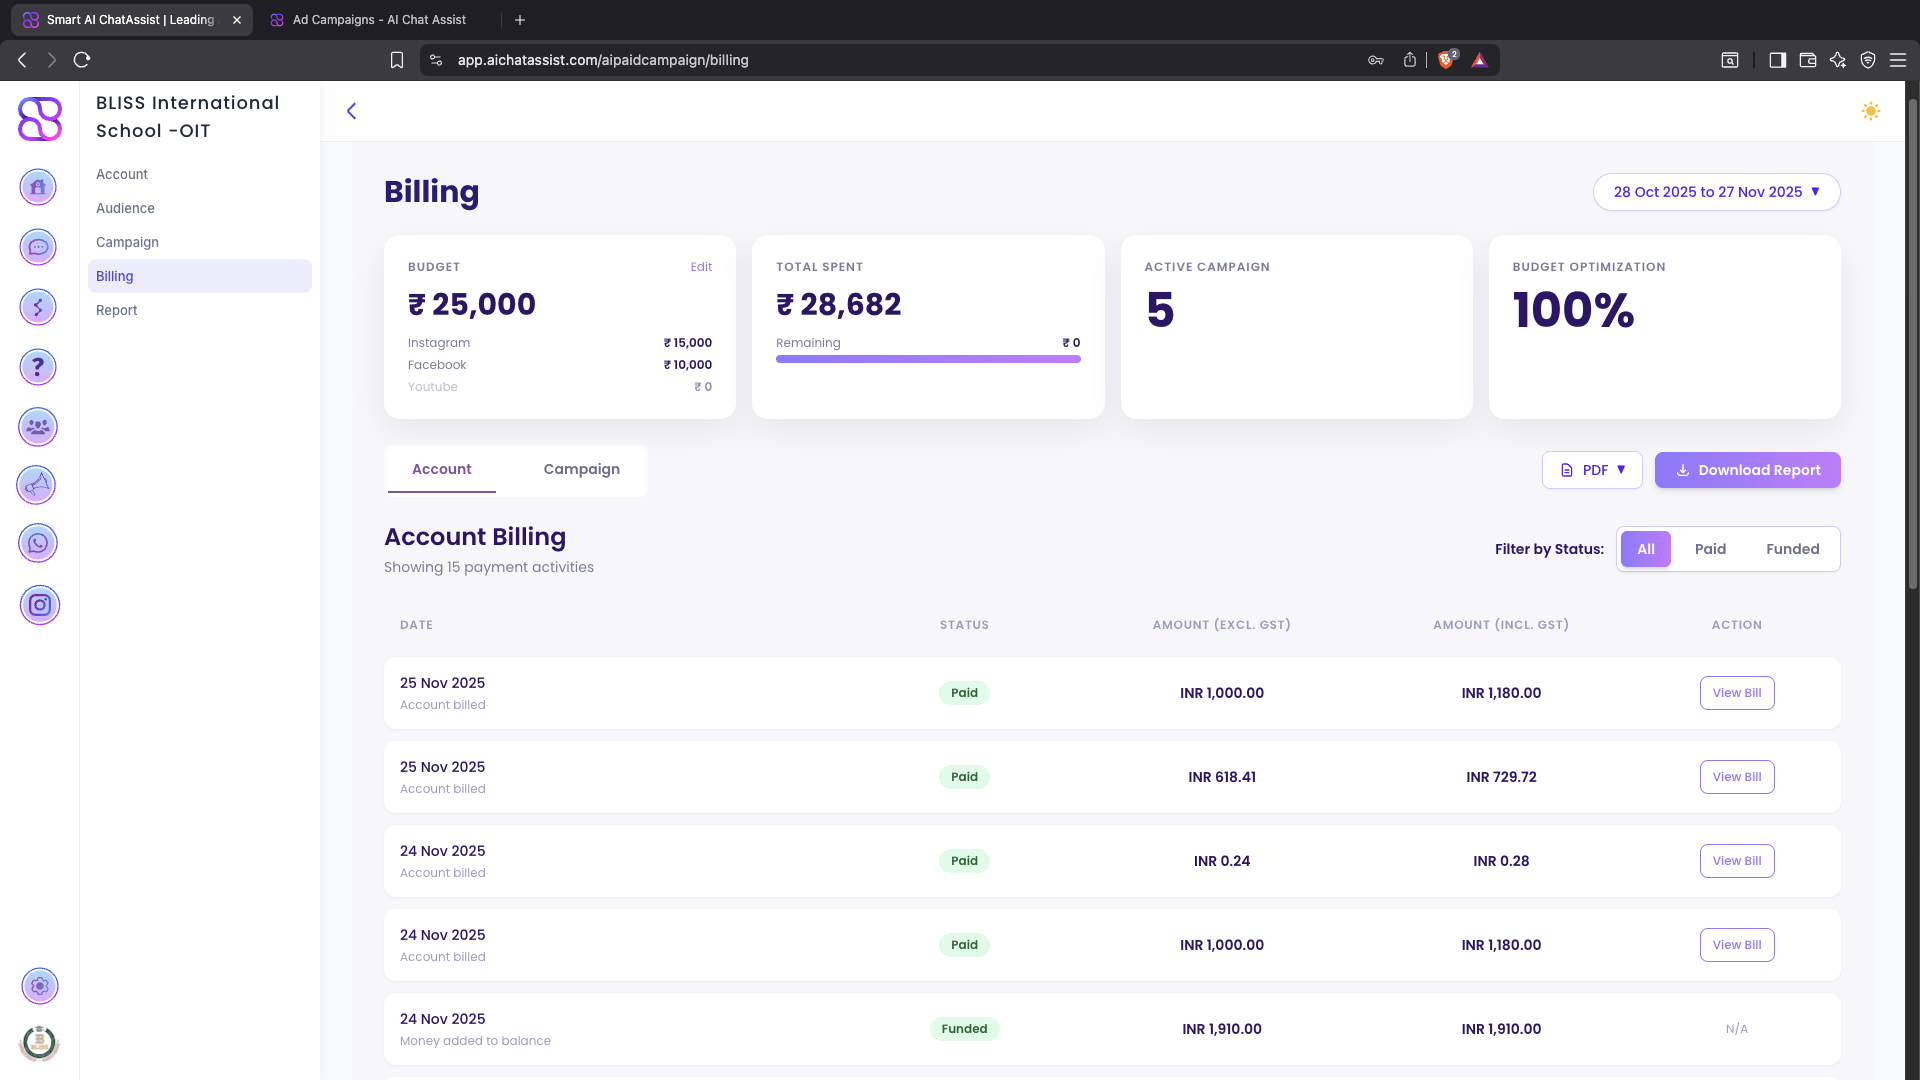This screenshot has width=1920, height=1080.
Task: View Bill for the INR 618.41 payment
Action: click(x=1737, y=776)
